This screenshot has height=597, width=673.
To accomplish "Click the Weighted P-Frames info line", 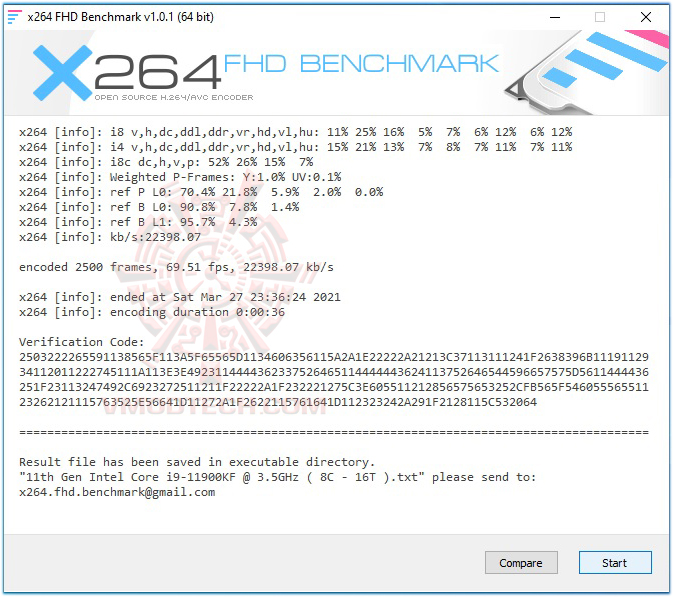I will 180,177.
